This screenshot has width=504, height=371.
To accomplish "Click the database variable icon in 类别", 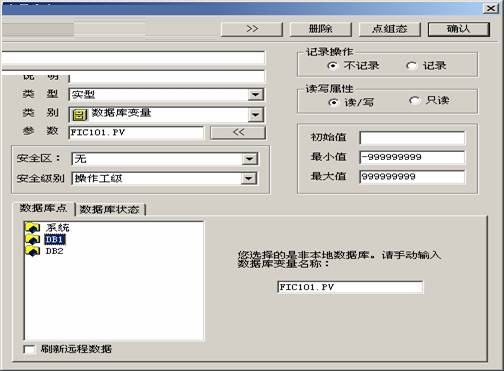I will pyautogui.click(x=79, y=115).
